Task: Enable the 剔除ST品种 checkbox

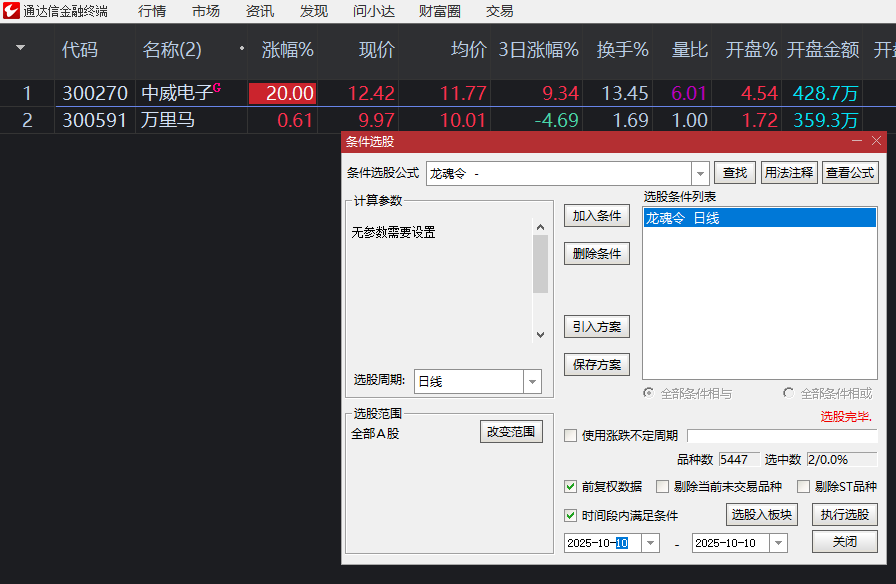Action: point(803,487)
